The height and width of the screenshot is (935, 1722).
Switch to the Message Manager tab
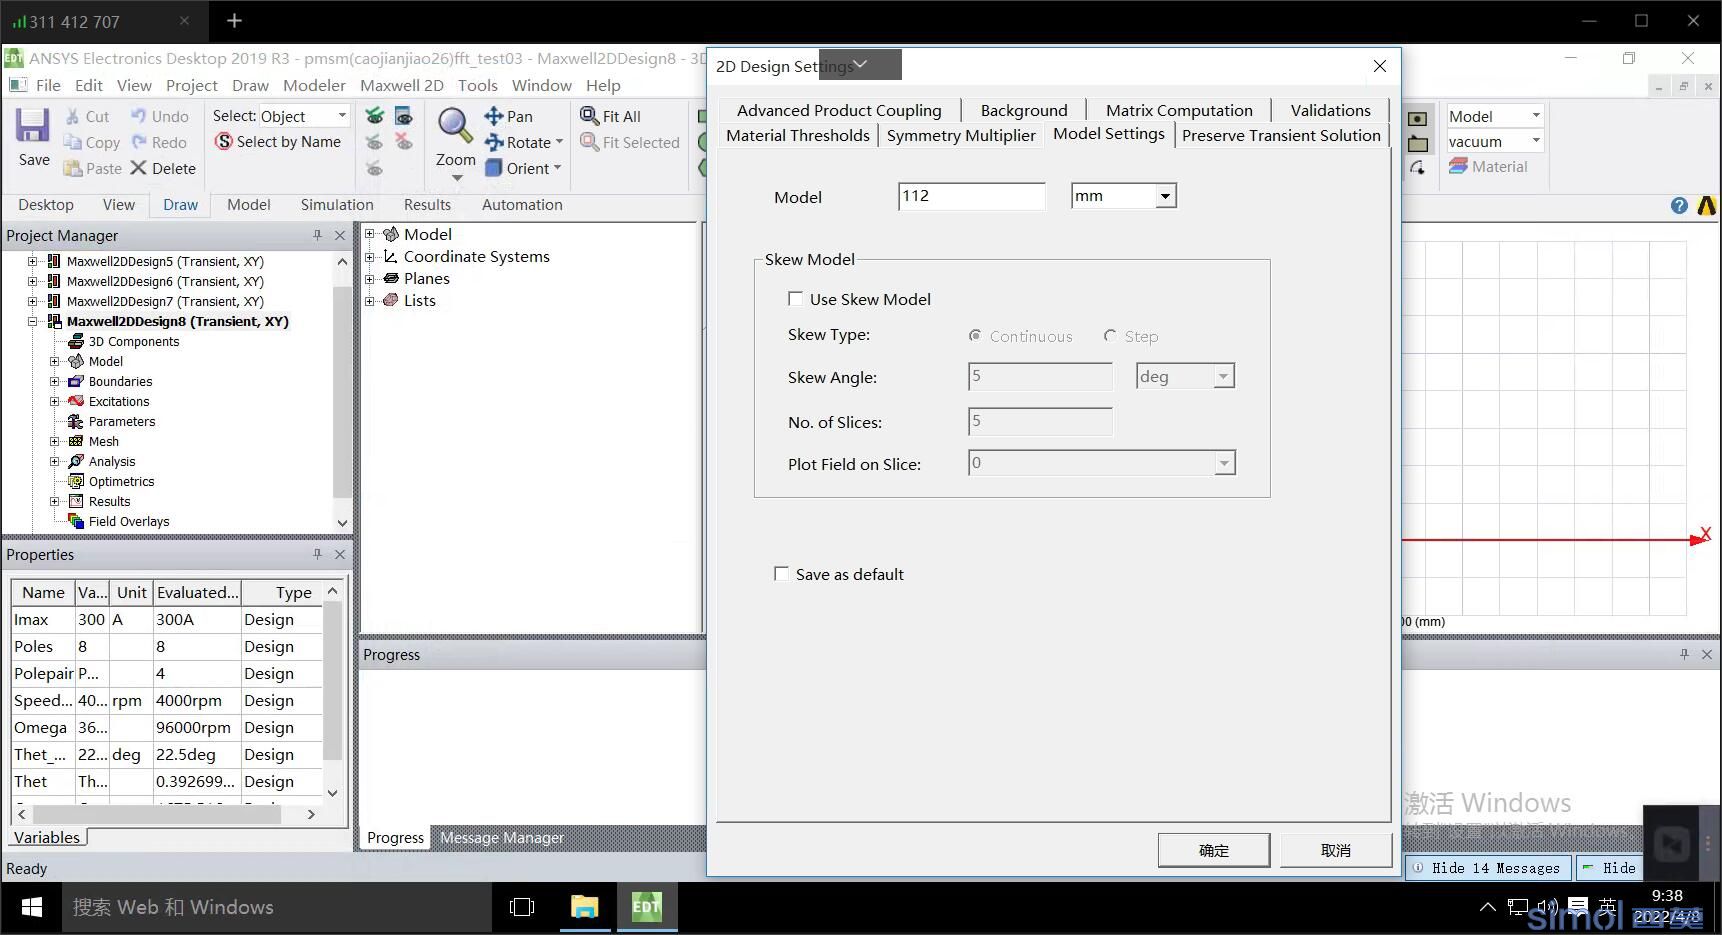coord(502,837)
